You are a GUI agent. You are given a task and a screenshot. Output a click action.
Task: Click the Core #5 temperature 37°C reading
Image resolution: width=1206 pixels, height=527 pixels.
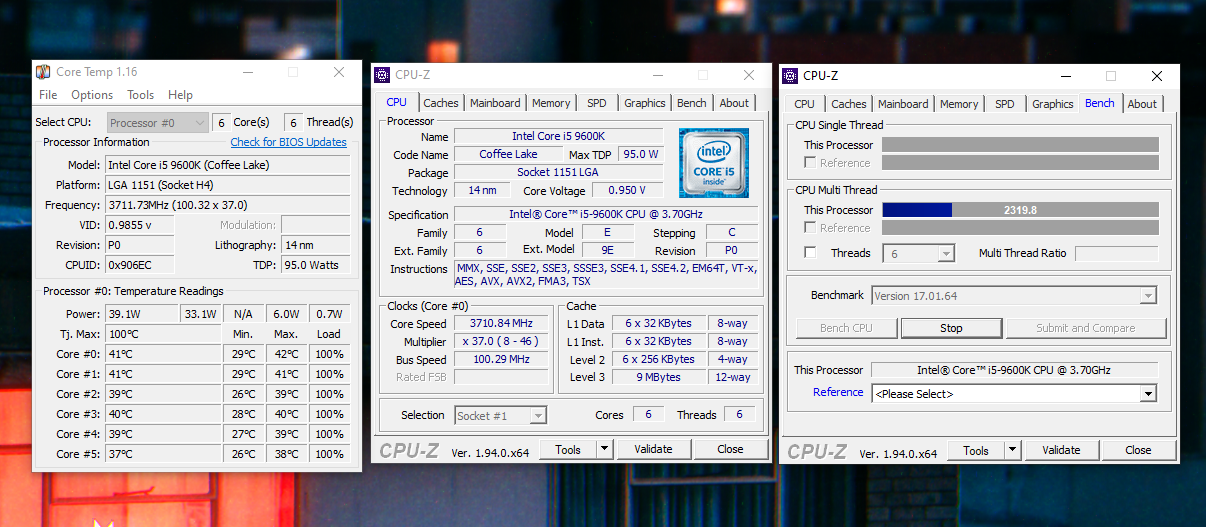[x=163, y=454]
